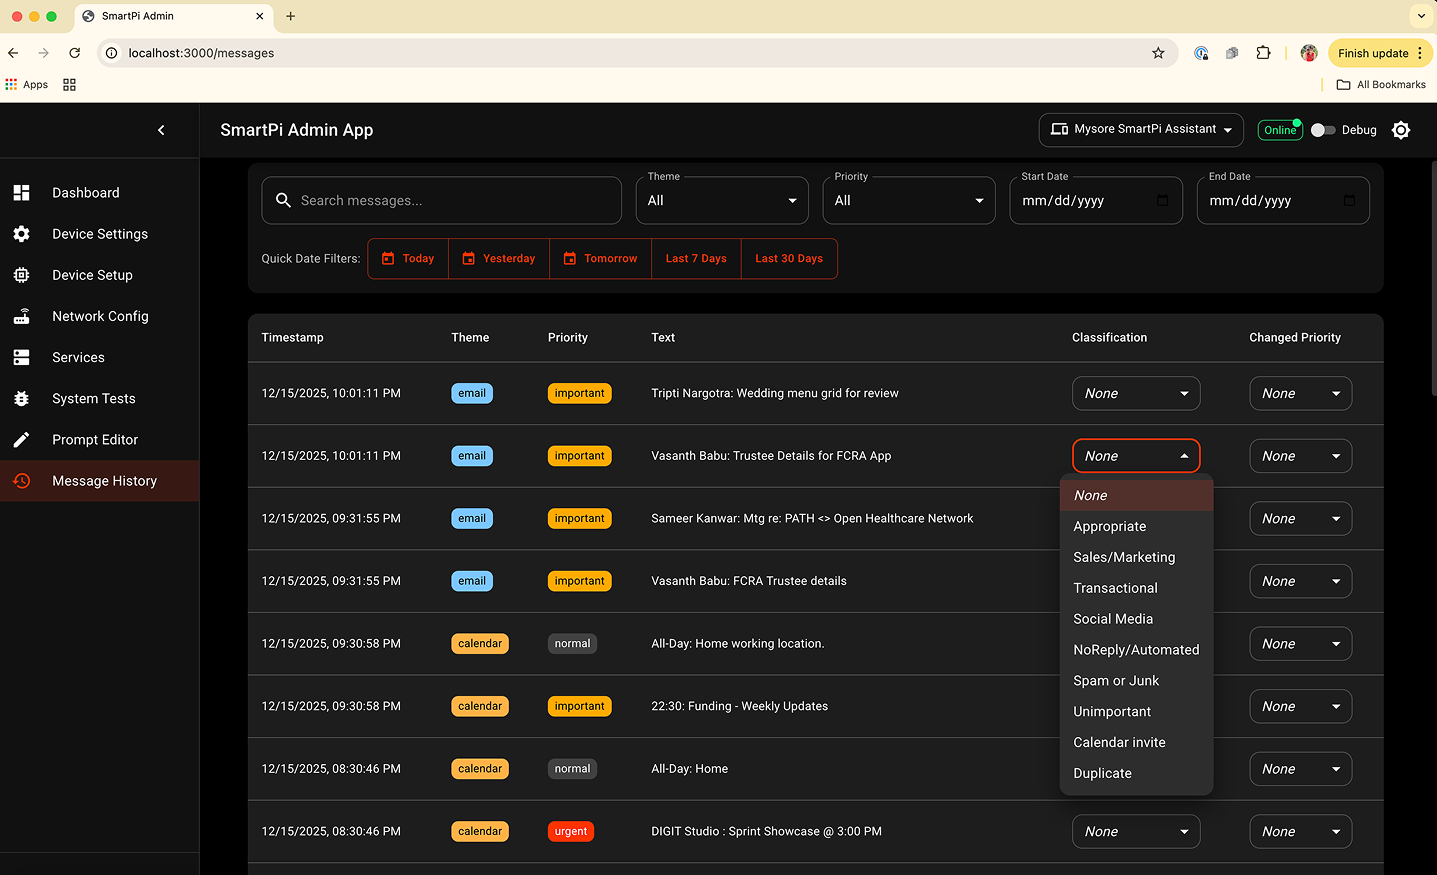This screenshot has height=875, width=1437.
Task: Open Network Config using its sidebar icon
Action: pos(21,316)
